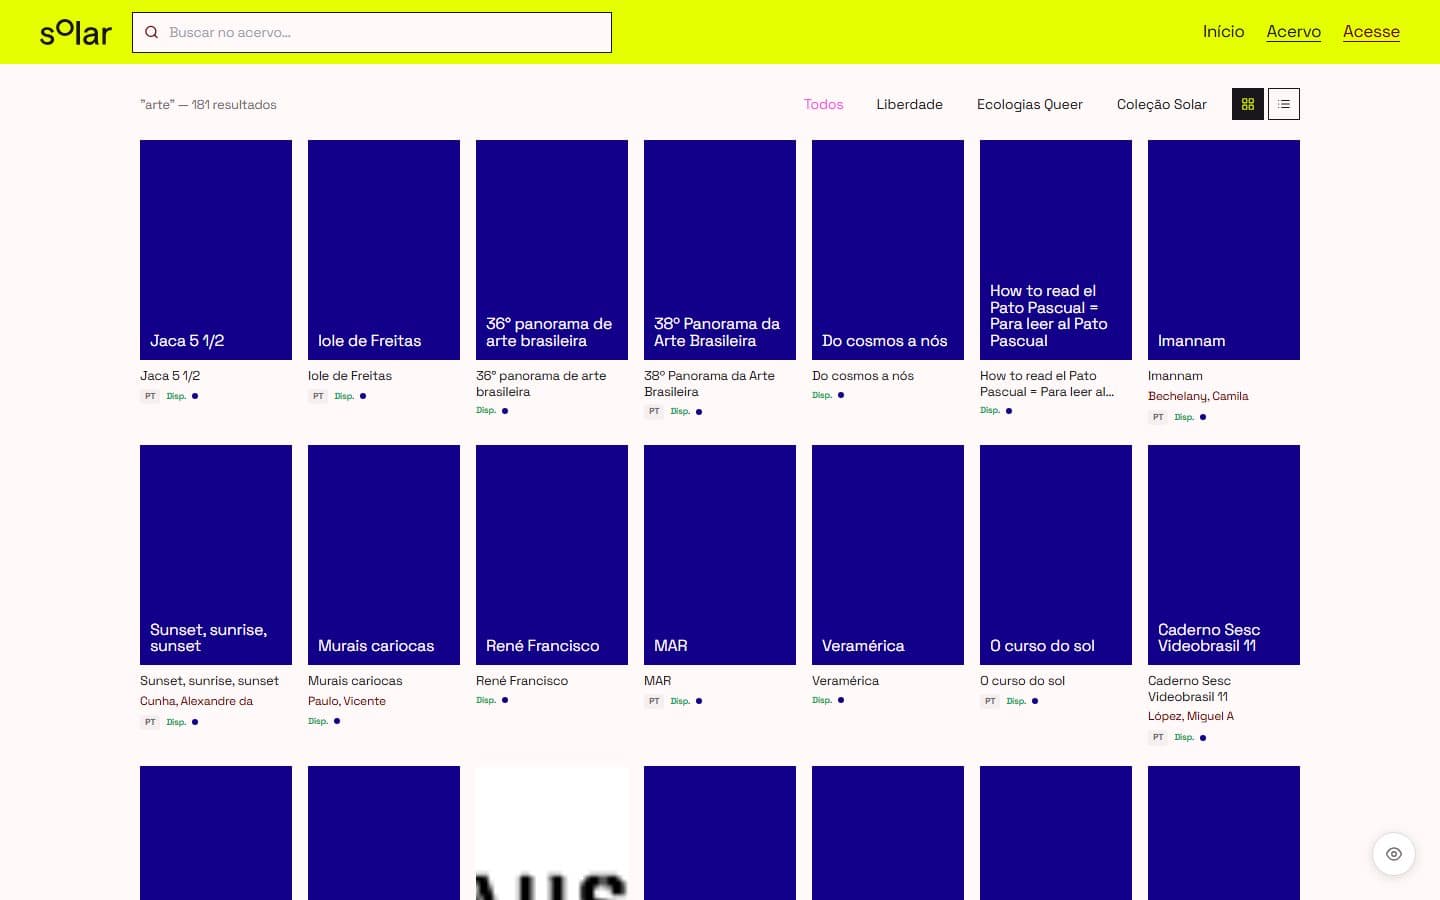This screenshot has width=1440, height=900.
Task: Click Disp. status under Murais cariocas
Action: pos(318,721)
